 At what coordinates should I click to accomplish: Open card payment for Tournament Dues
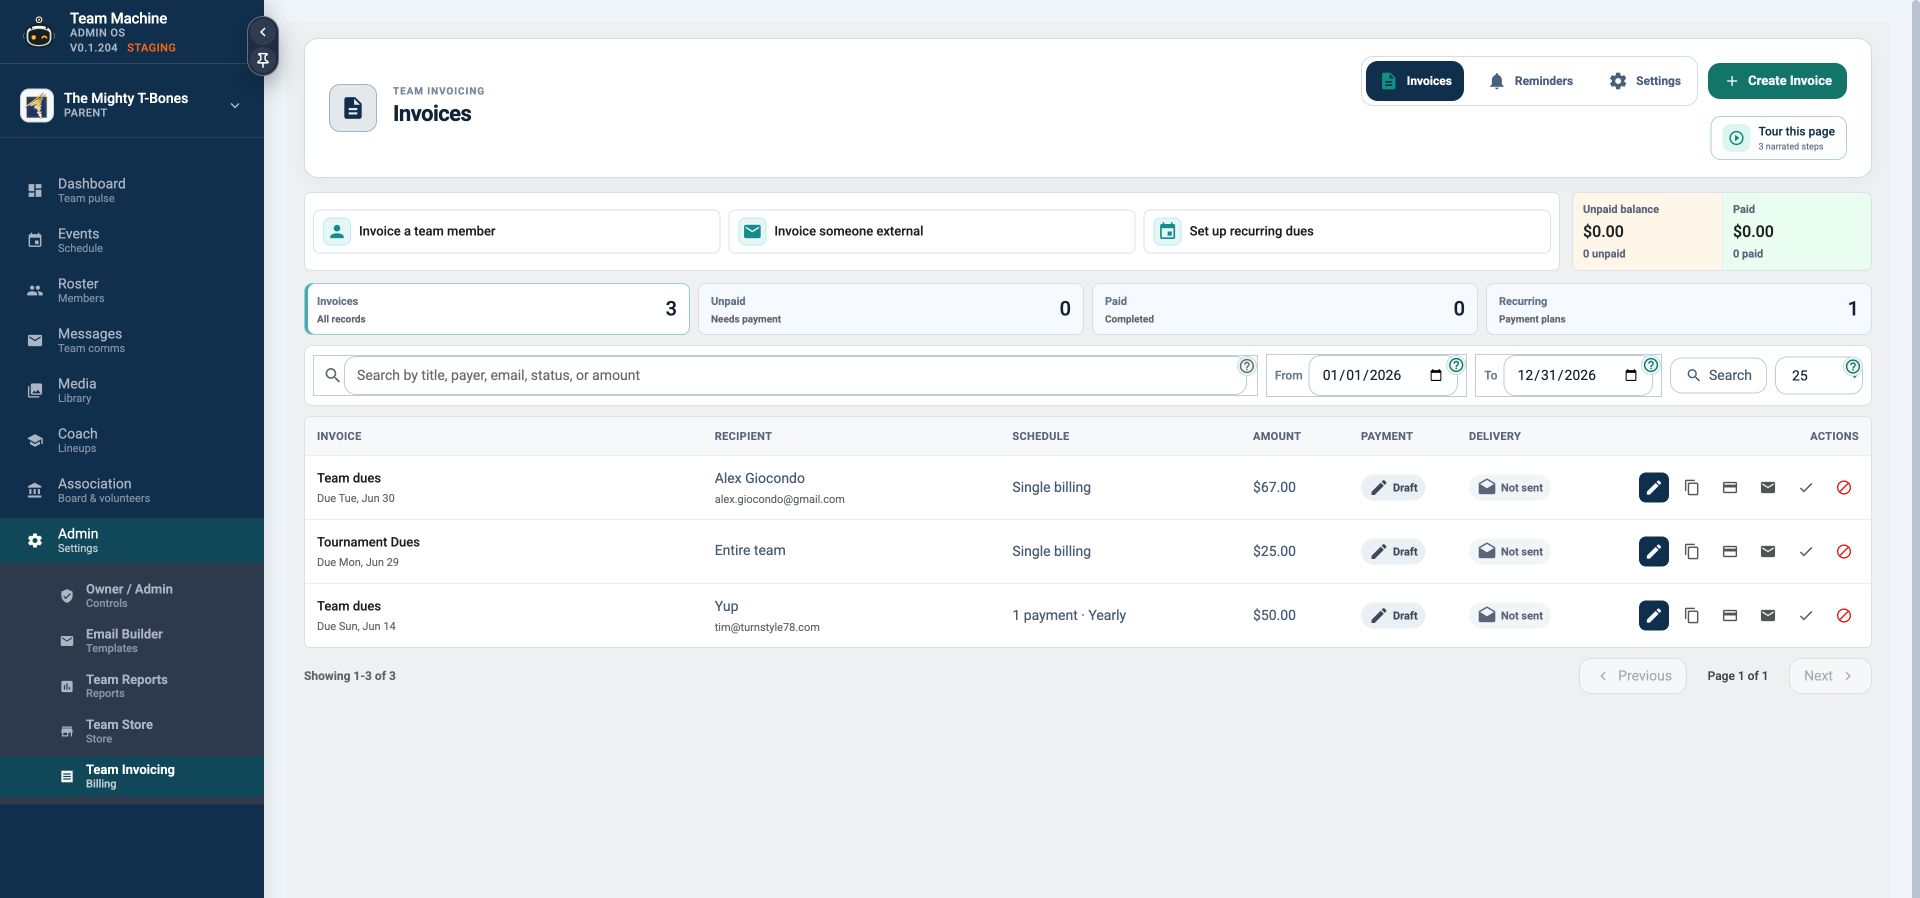(1729, 551)
